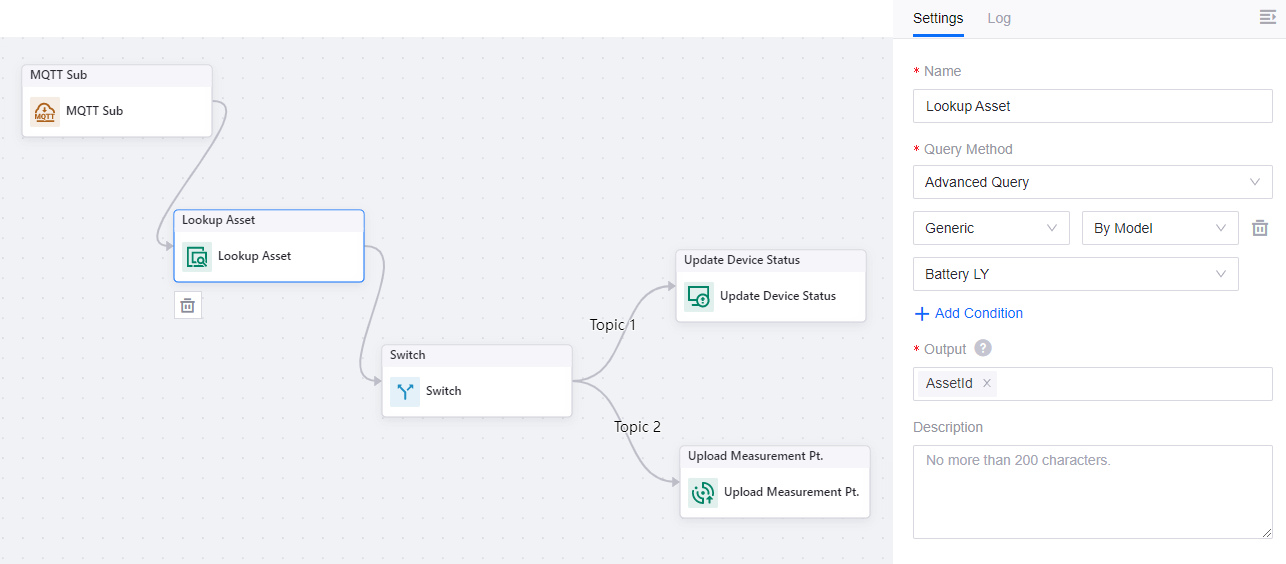Delete the Lookup Asset node via trash icon
Image resolution: width=1286 pixels, height=564 pixels.
(x=188, y=305)
